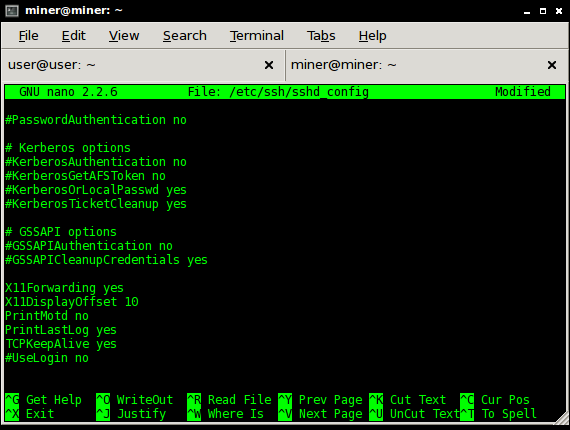Open the Tabs menu

coord(321,36)
